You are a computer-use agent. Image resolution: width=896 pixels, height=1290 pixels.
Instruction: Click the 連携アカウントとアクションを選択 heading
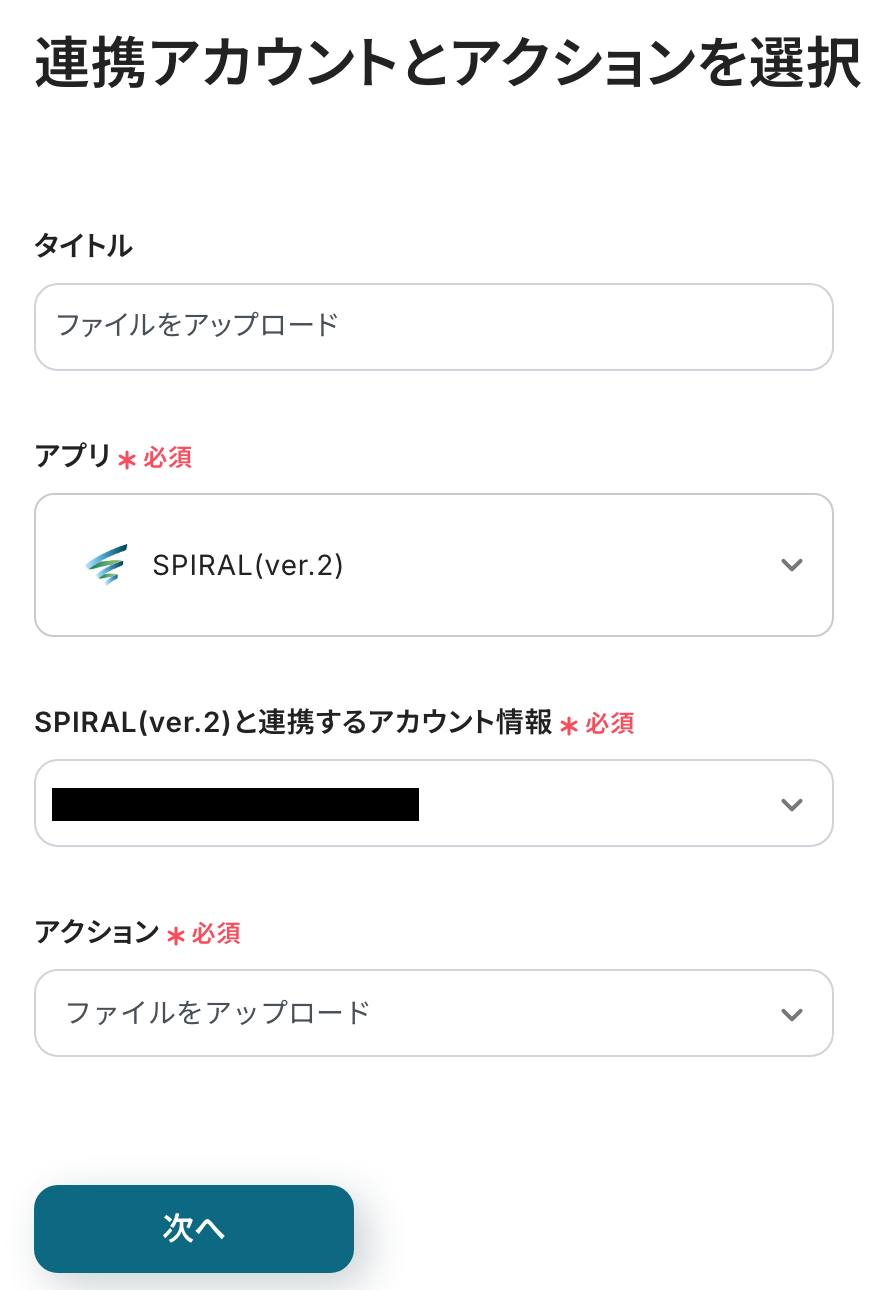[447, 66]
